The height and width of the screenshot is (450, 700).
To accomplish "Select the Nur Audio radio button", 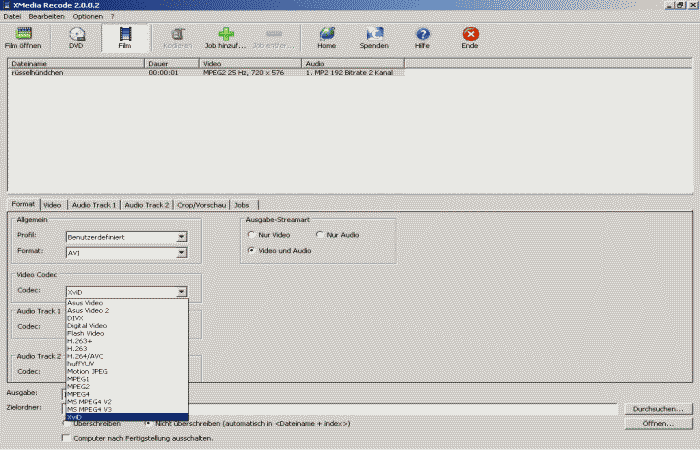I will pos(321,235).
